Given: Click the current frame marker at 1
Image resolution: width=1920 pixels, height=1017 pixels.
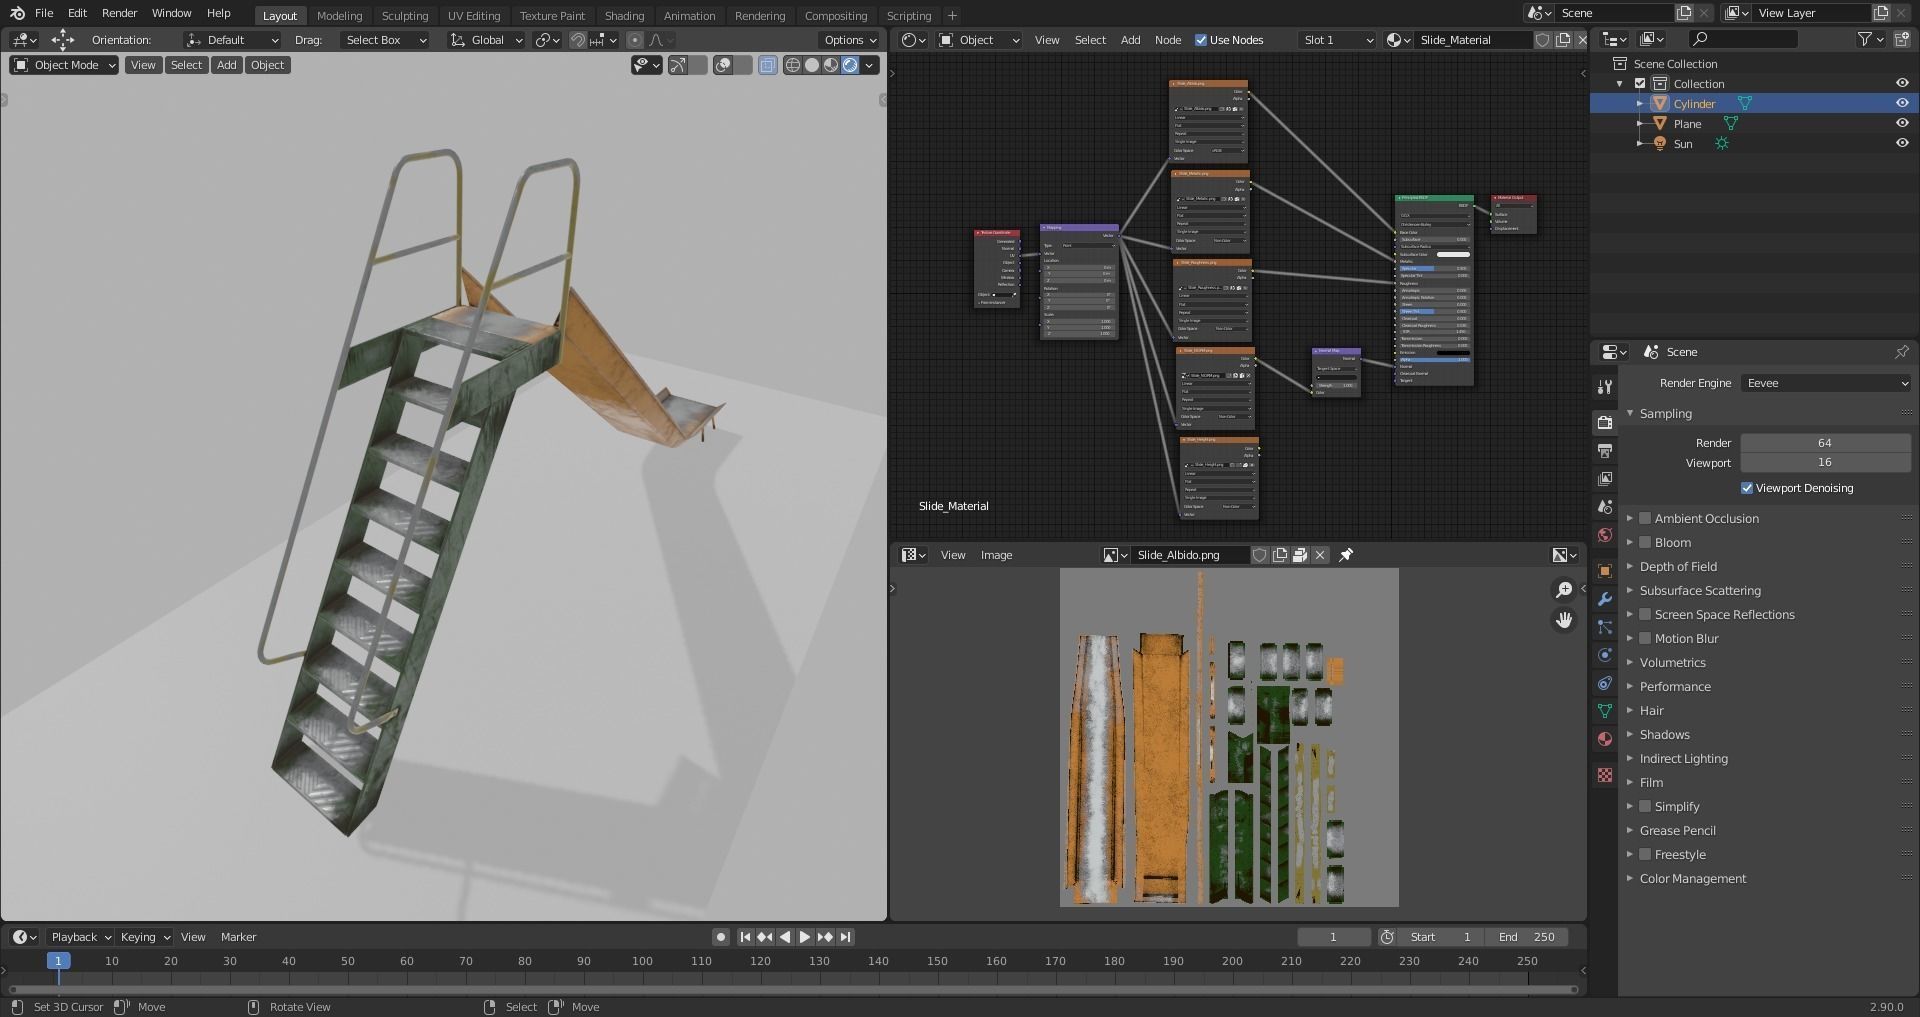Looking at the screenshot, I should (x=58, y=960).
